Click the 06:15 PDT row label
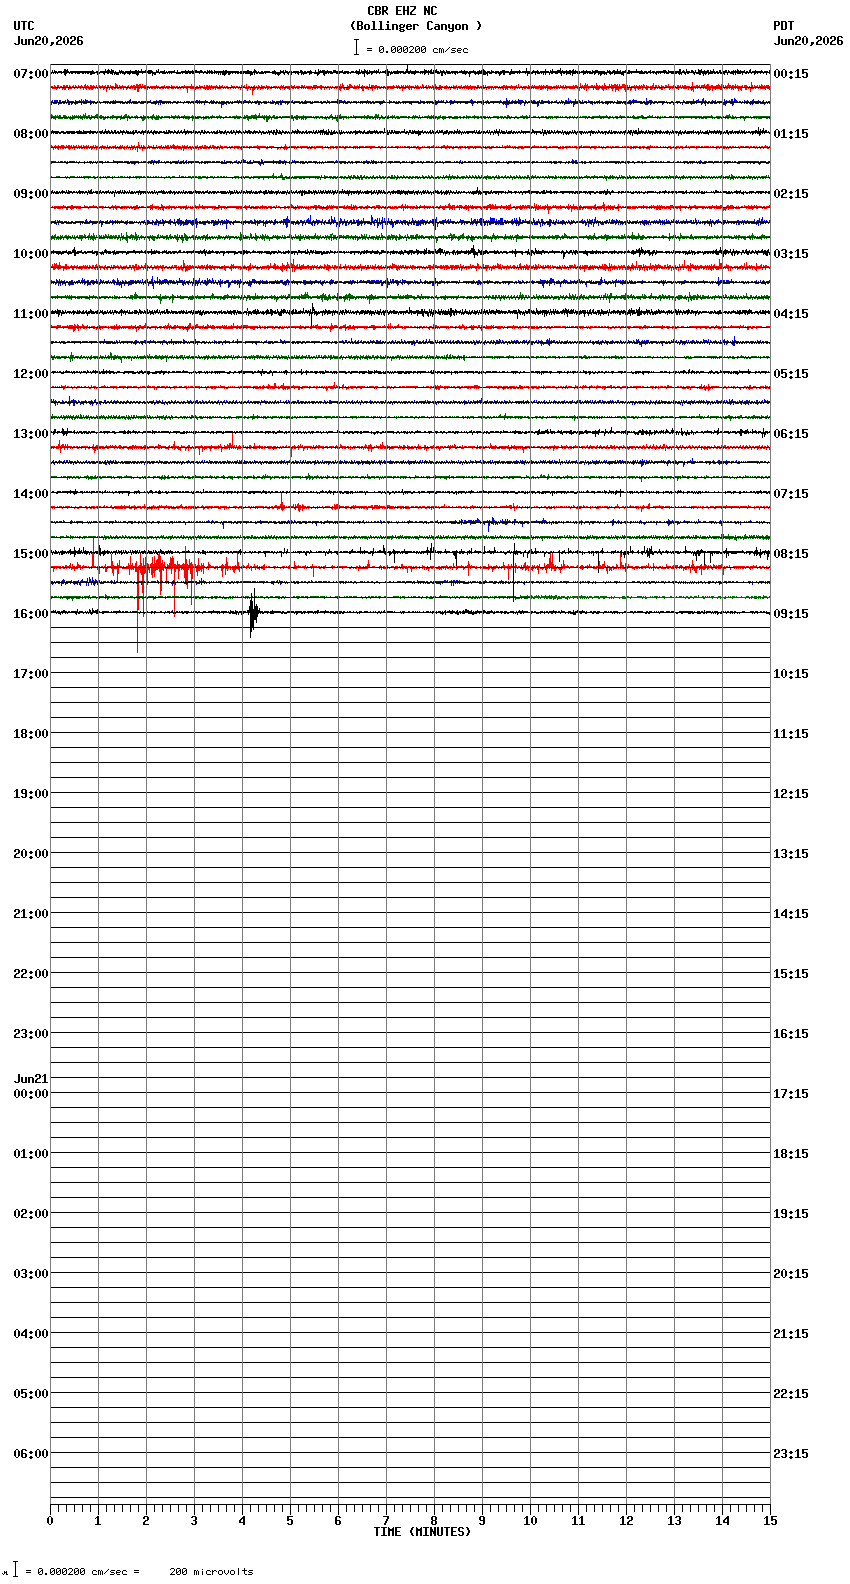Viewport: 850px width, 1584px height. [791, 434]
